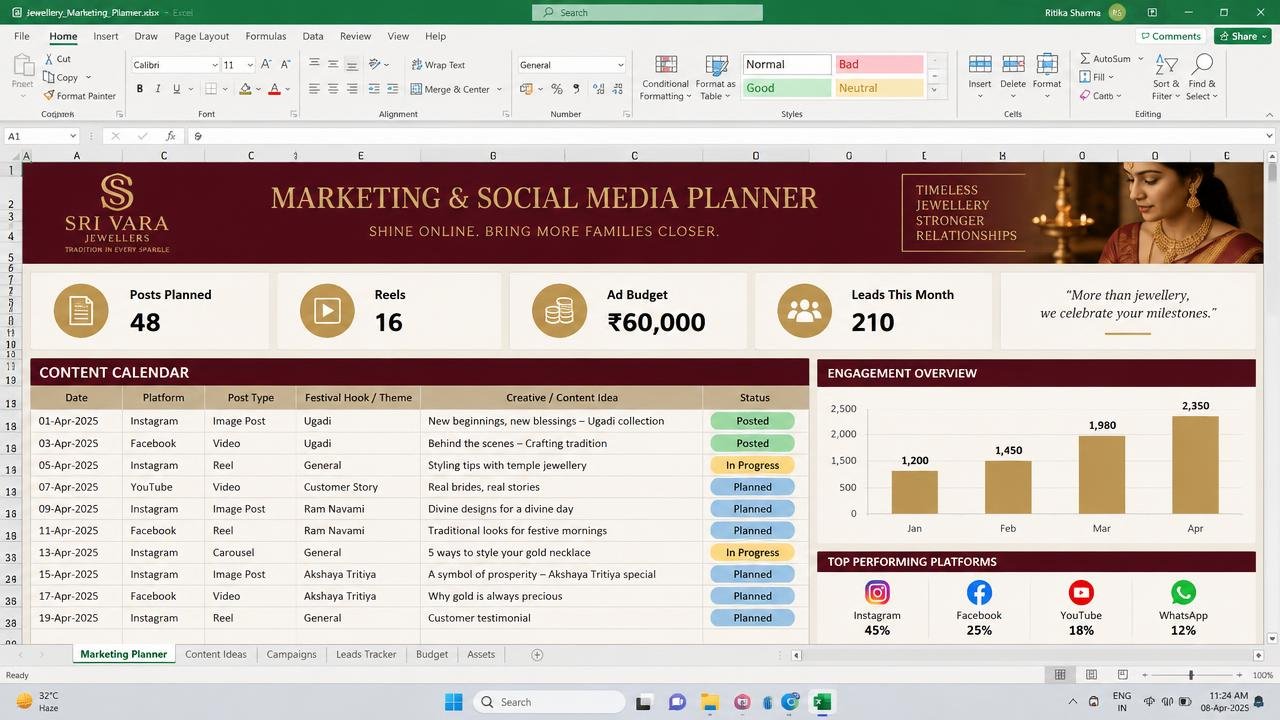Open Format as Table gallery
This screenshot has width=1280, height=720.
coord(716,78)
